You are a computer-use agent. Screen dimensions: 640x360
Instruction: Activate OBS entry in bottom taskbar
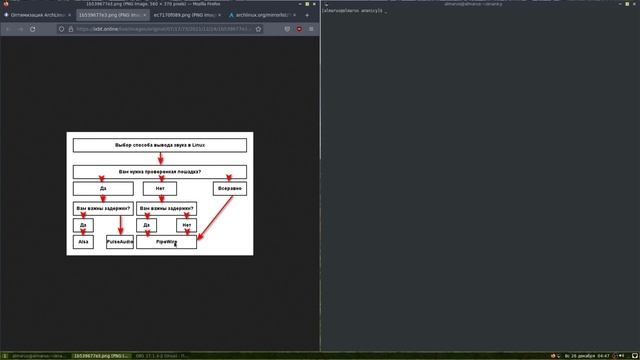[162, 356]
